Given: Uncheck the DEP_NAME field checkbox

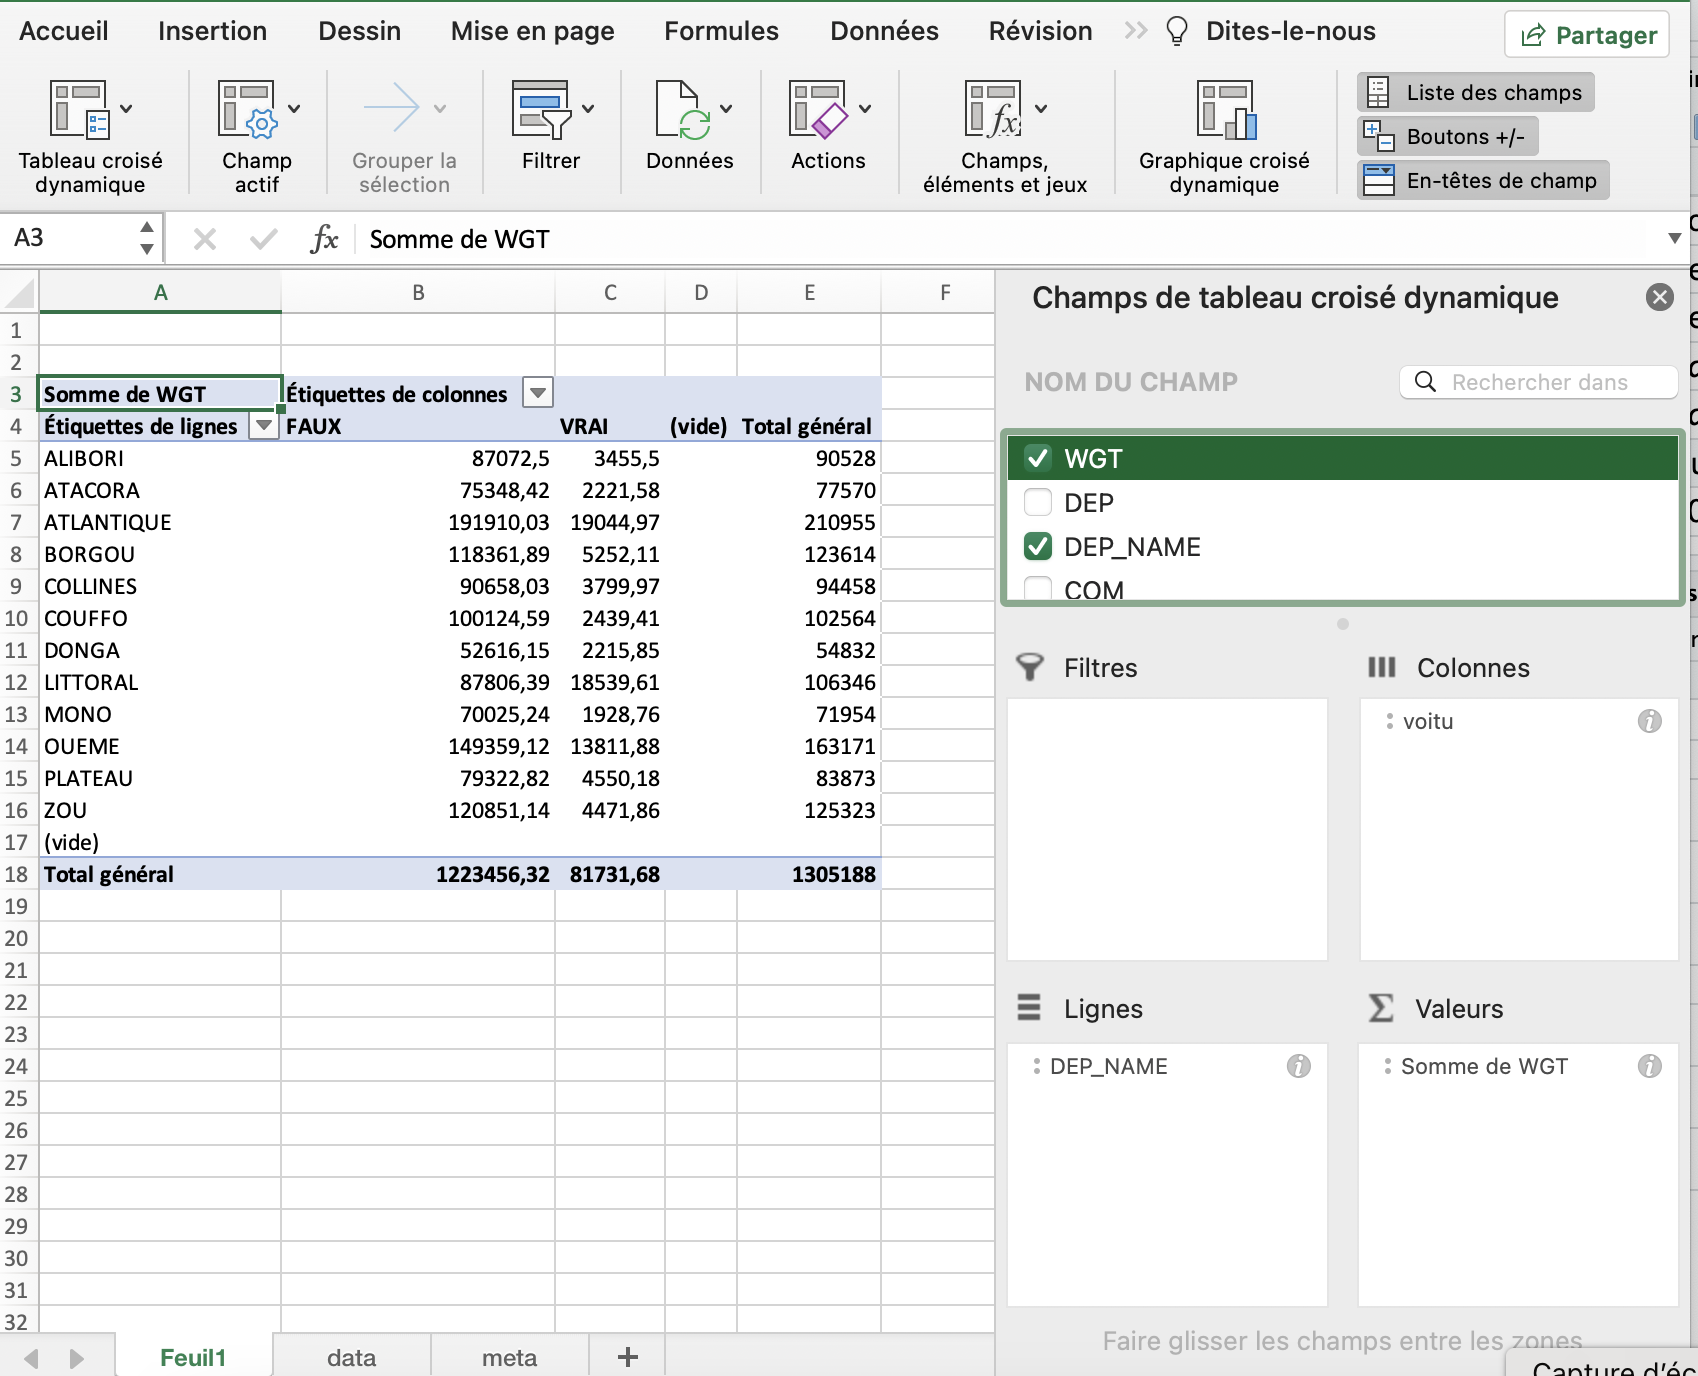Looking at the screenshot, I should 1038,547.
